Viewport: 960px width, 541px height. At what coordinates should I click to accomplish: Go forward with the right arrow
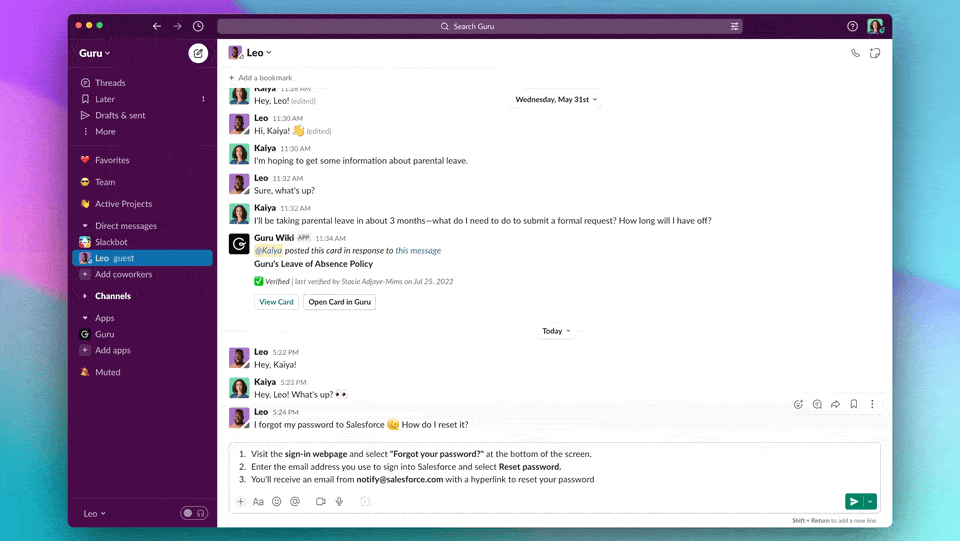(x=177, y=26)
